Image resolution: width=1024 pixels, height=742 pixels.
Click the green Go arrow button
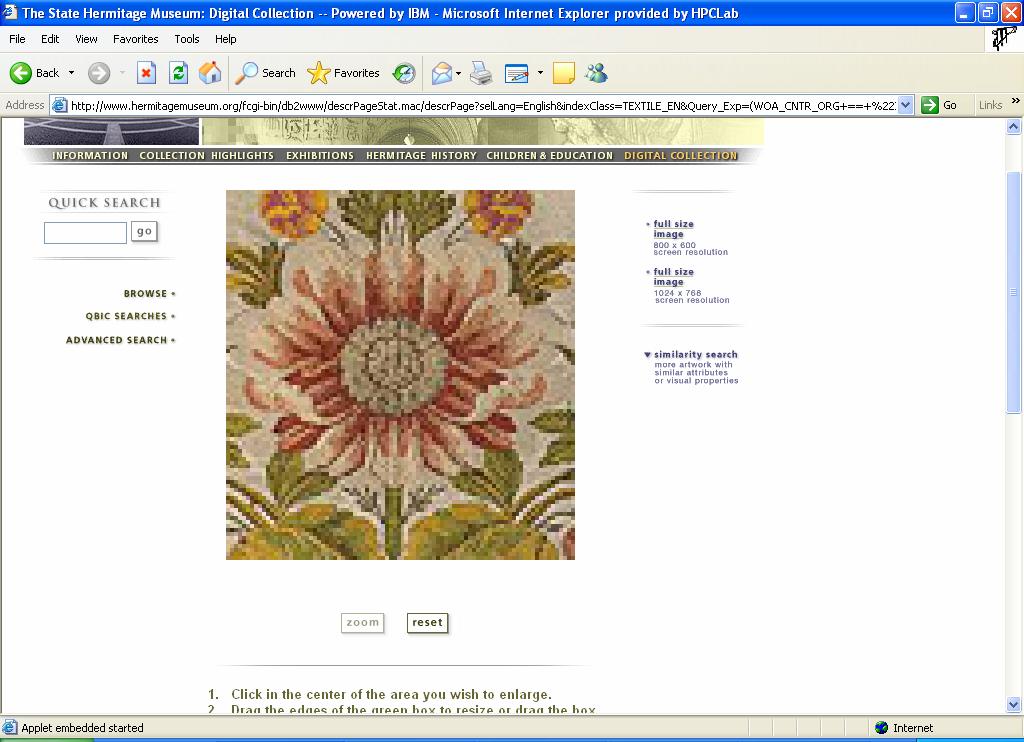point(930,105)
